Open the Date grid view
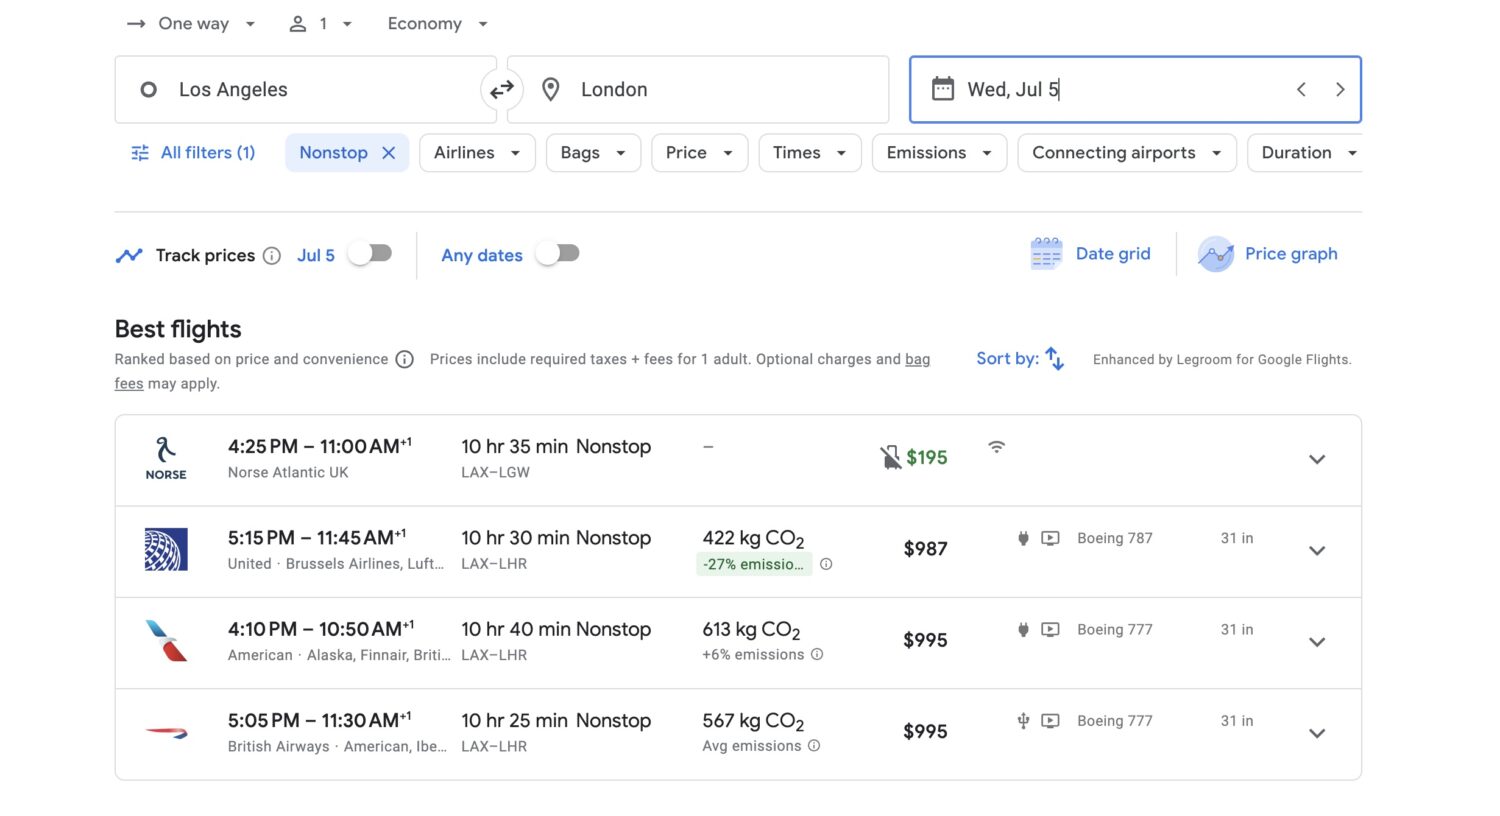This screenshot has width=1500, height=816. [x=1091, y=254]
